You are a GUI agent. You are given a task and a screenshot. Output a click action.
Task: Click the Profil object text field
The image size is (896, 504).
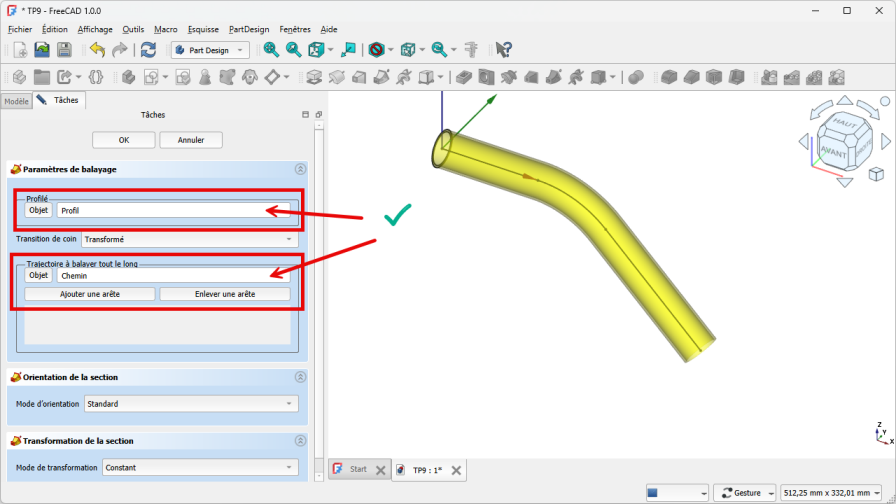(160, 211)
